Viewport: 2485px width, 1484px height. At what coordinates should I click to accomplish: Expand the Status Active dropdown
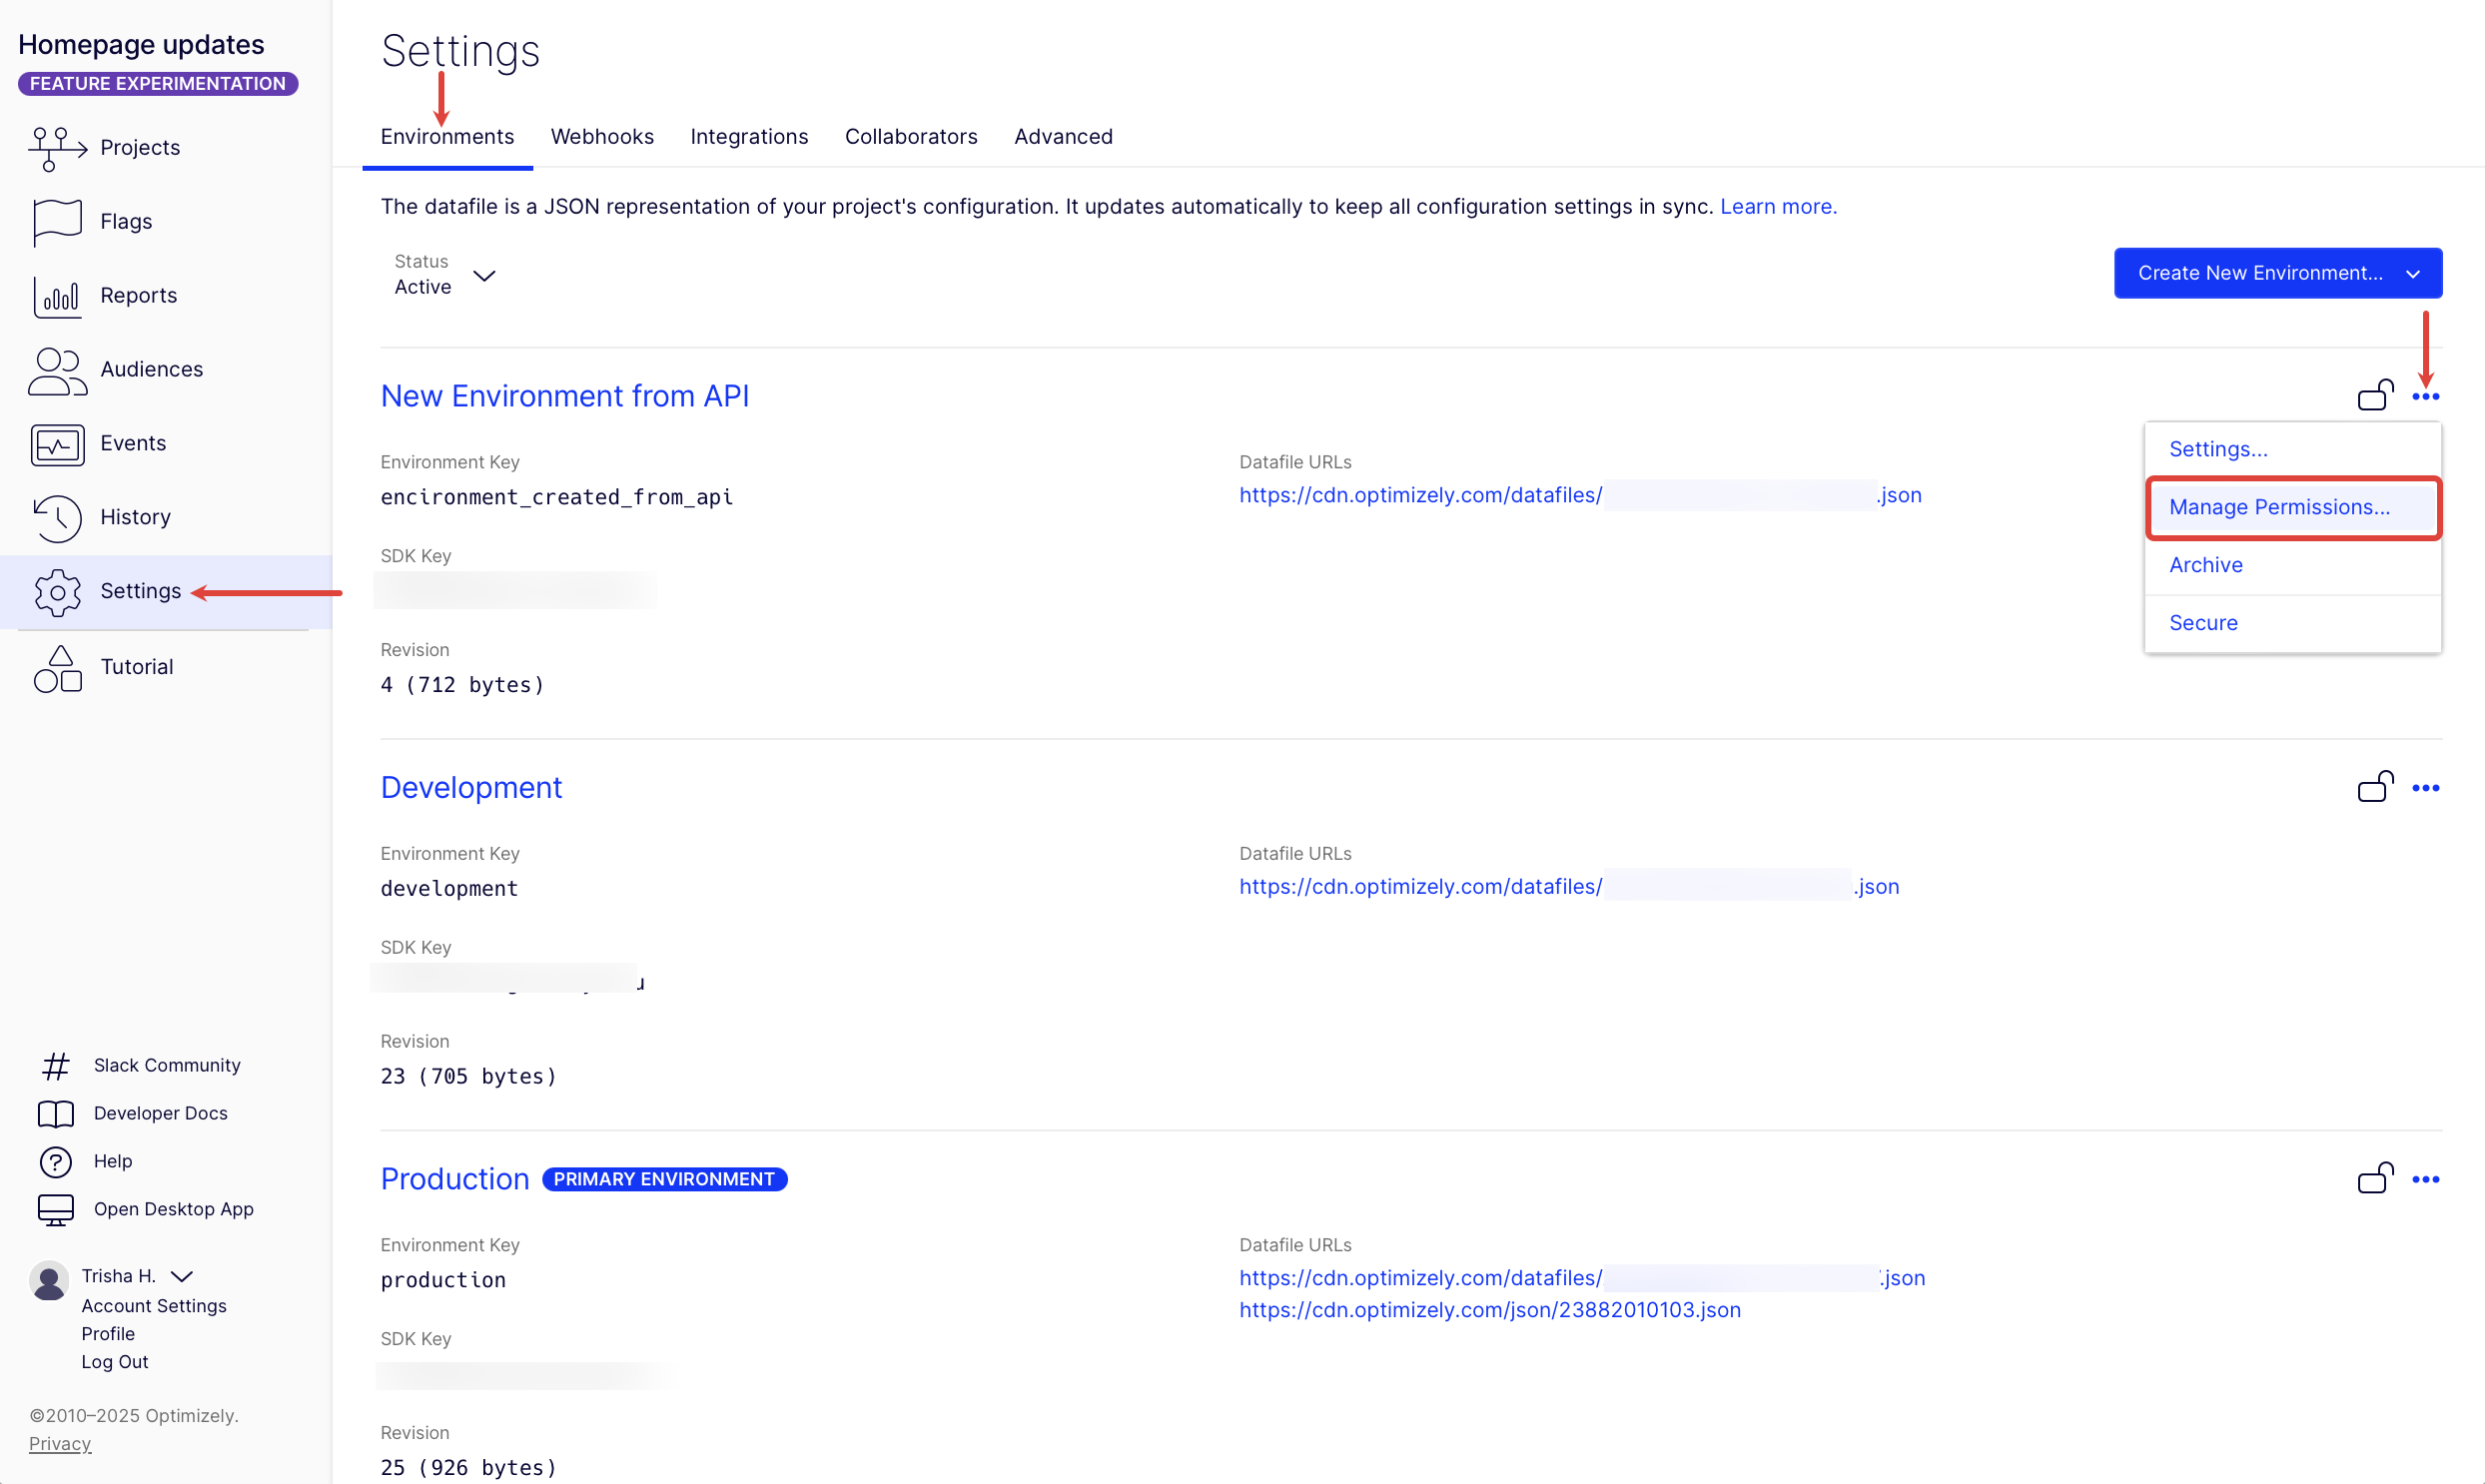(484, 275)
